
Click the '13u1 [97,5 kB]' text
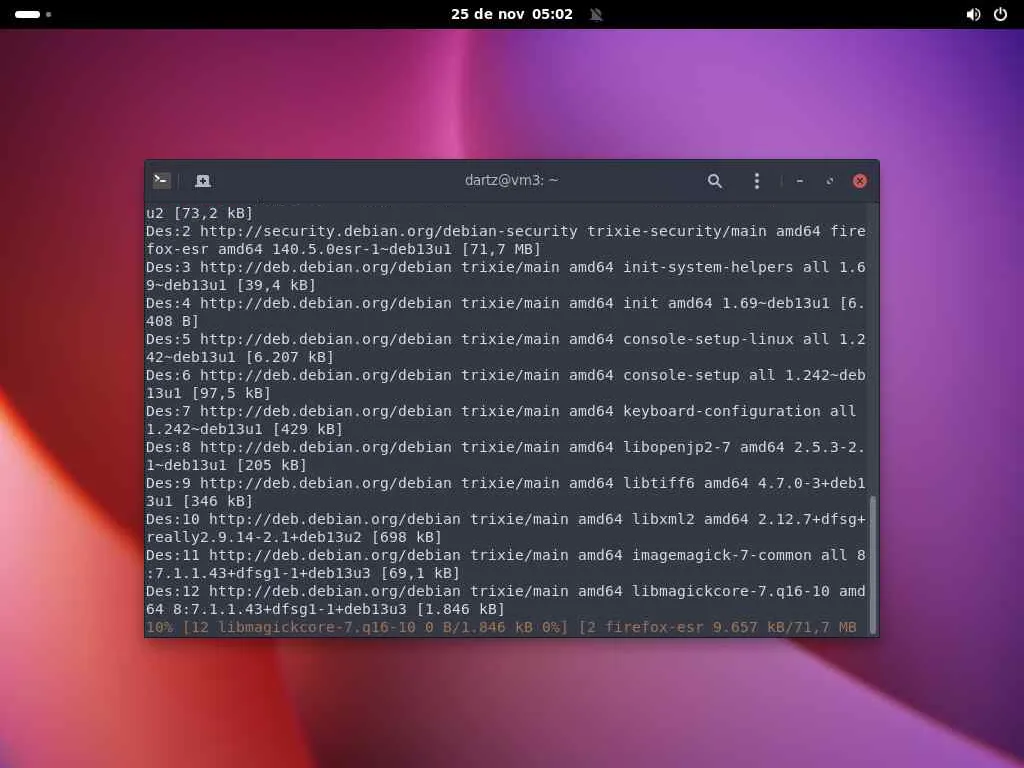tap(208, 393)
